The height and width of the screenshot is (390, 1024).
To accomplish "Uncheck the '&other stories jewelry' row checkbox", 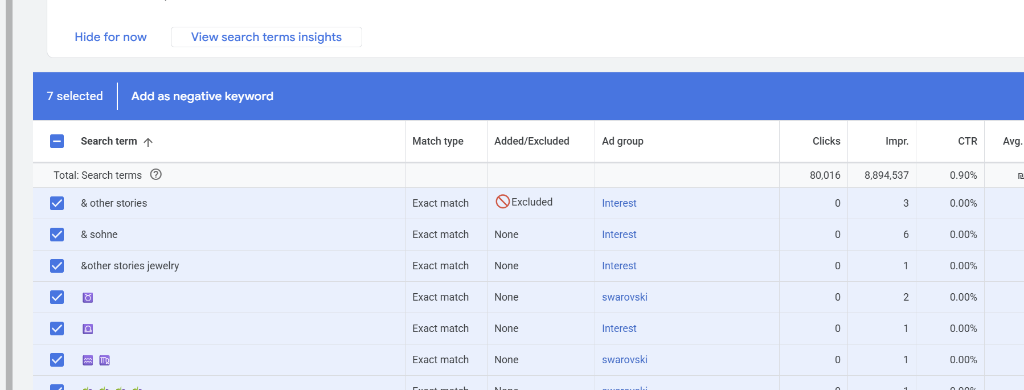I will click(57, 266).
